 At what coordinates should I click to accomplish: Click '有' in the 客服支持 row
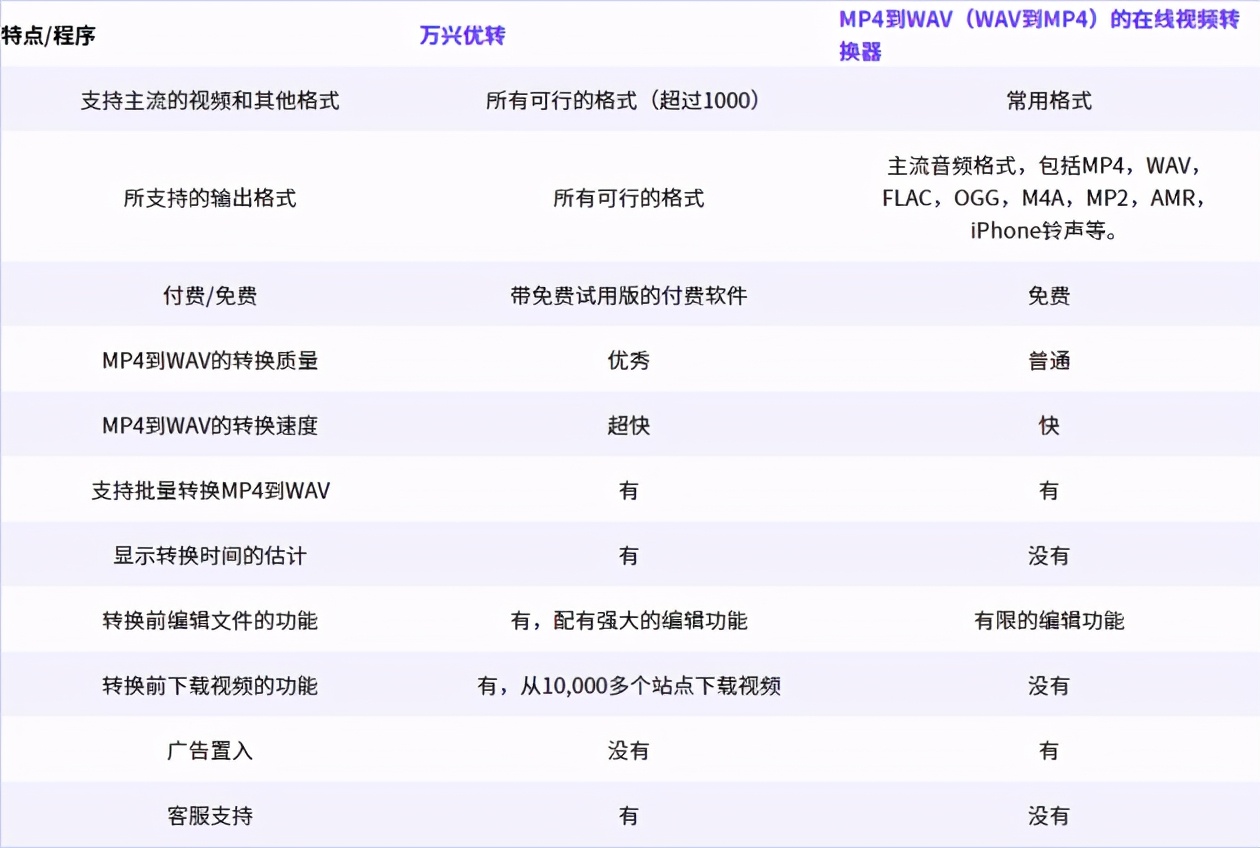coord(629,816)
